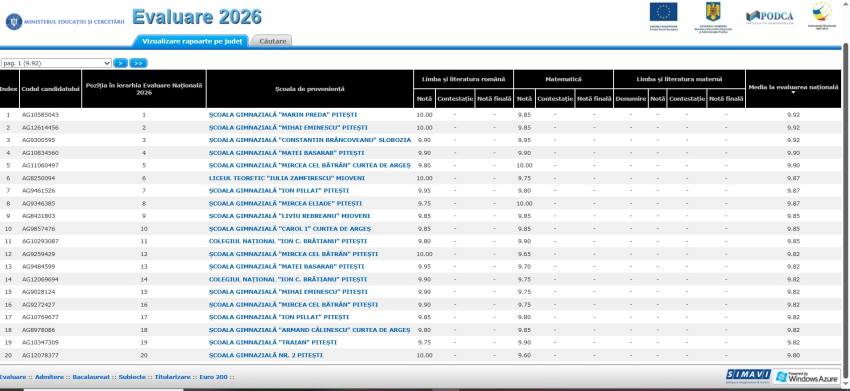Open "Mihai Eminescu" Pitești school in row 2
The height and width of the screenshot is (391, 850).
tap(288, 127)
